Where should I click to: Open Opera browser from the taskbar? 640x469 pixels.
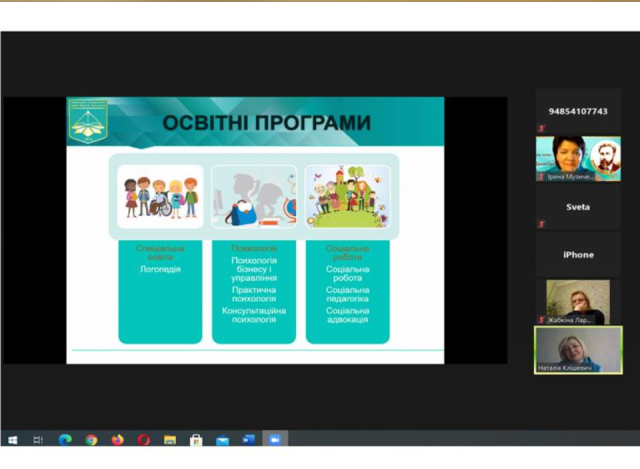143,439
